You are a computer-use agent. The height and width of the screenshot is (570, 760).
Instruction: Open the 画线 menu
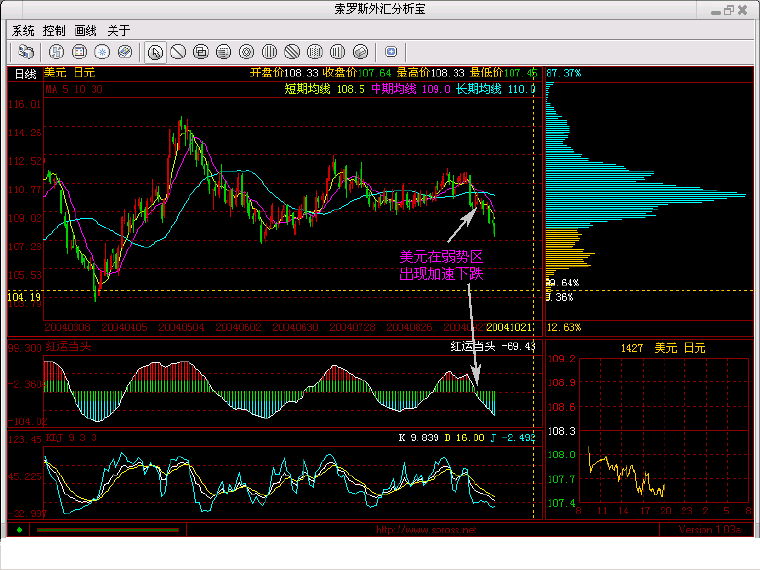(x=87, y=30)
